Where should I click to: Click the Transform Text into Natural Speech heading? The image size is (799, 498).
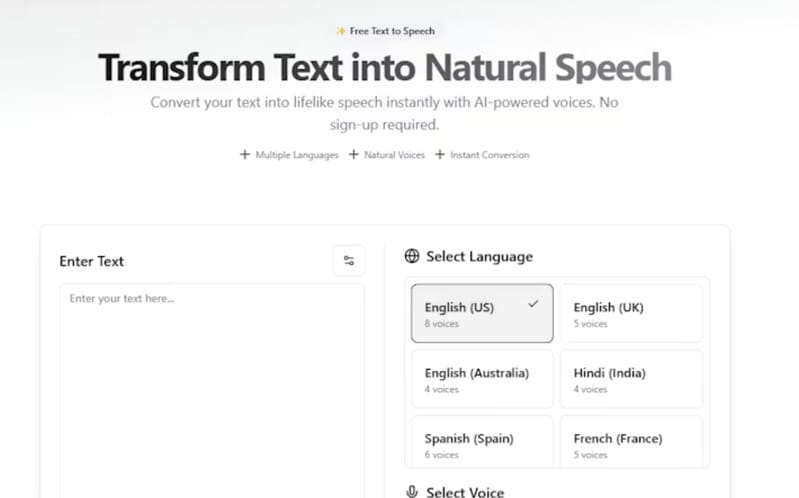click(x=385, y=68)
